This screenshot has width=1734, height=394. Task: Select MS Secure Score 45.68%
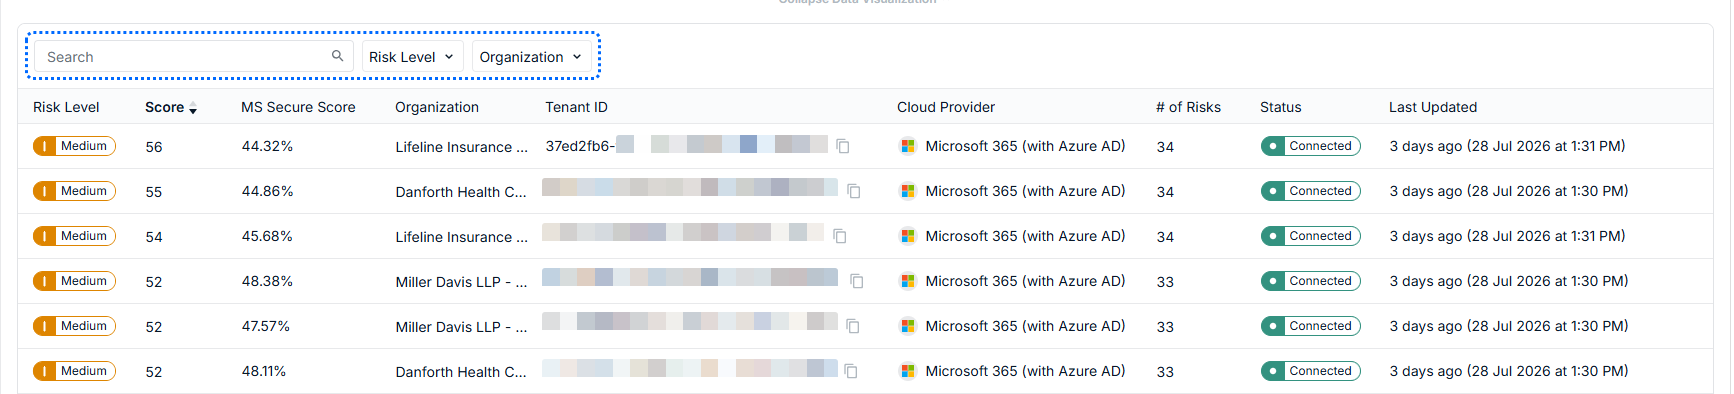(x=267, y=236)
